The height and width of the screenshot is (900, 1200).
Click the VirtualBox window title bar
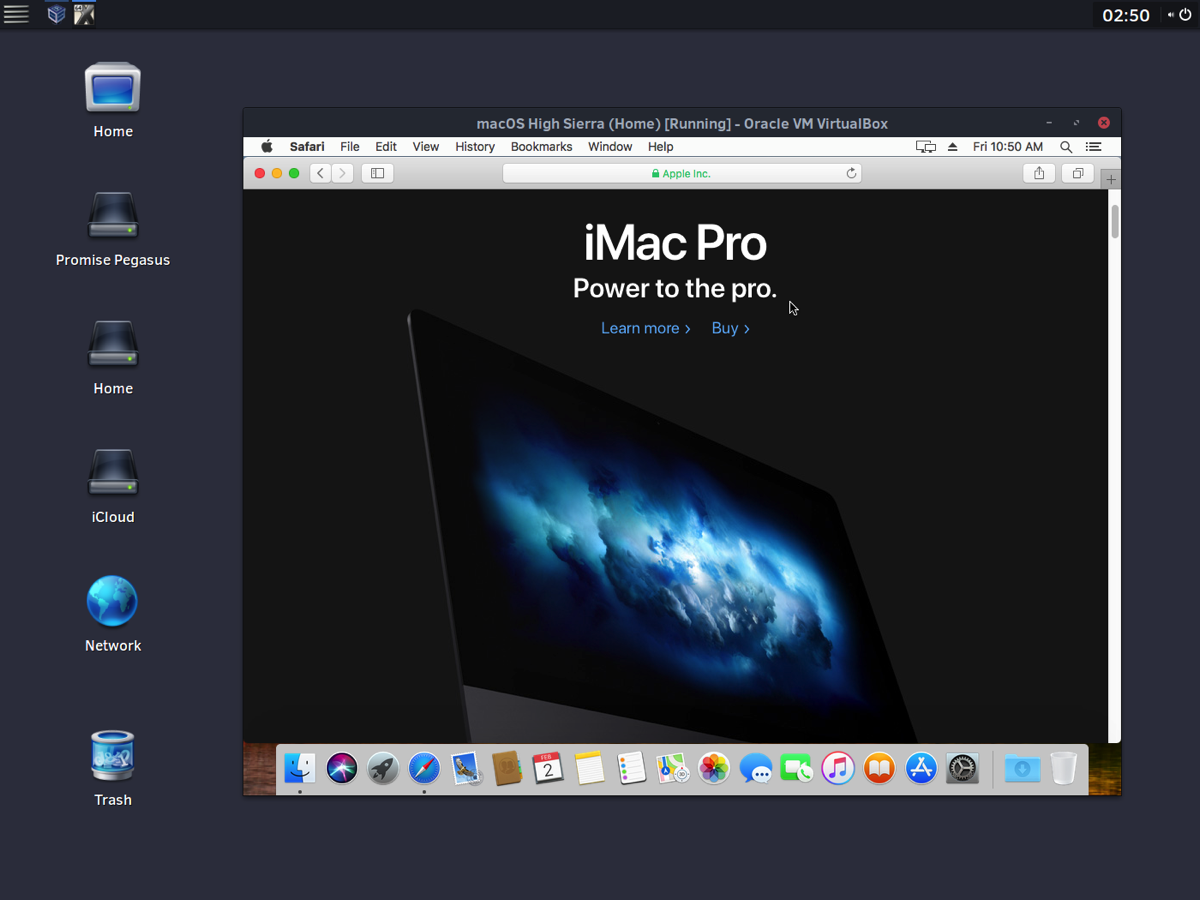pos(682,123)
